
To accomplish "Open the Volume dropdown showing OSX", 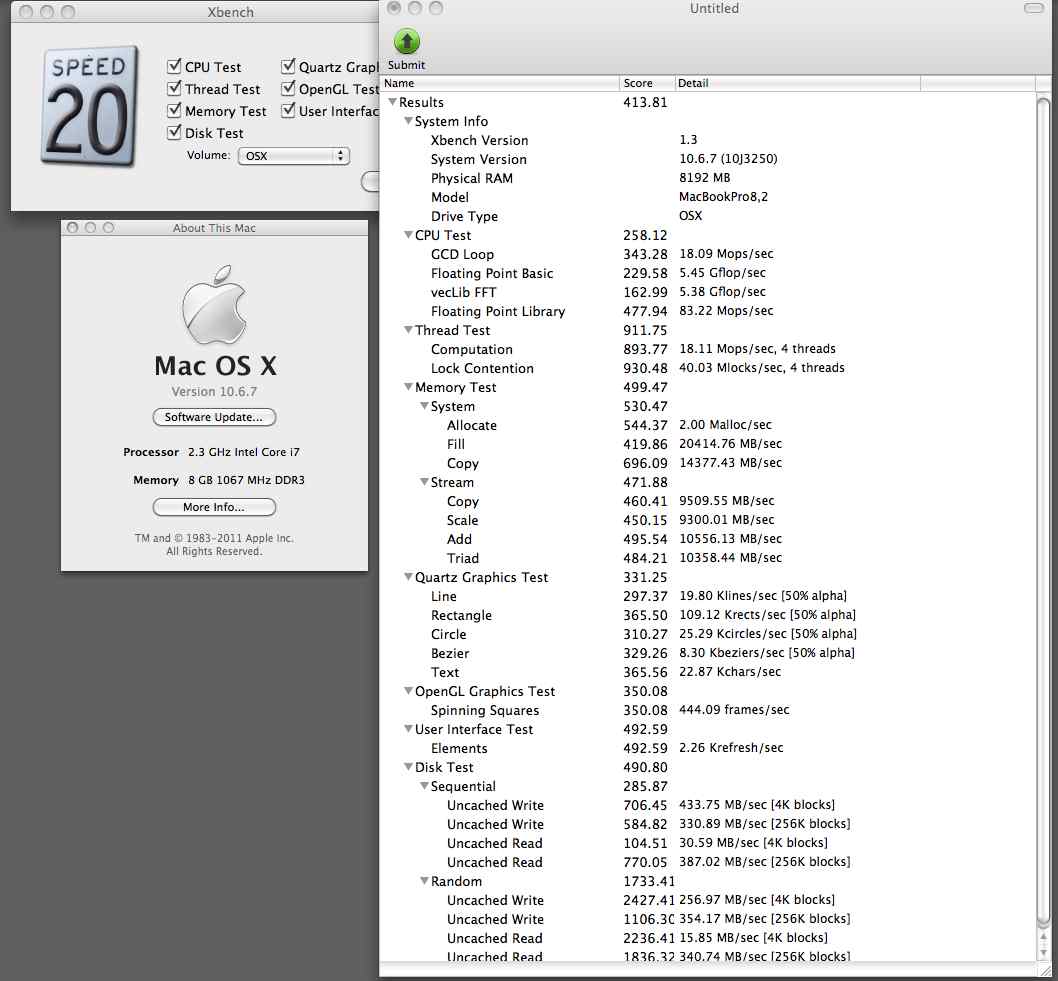I will (x=294, y=156).
